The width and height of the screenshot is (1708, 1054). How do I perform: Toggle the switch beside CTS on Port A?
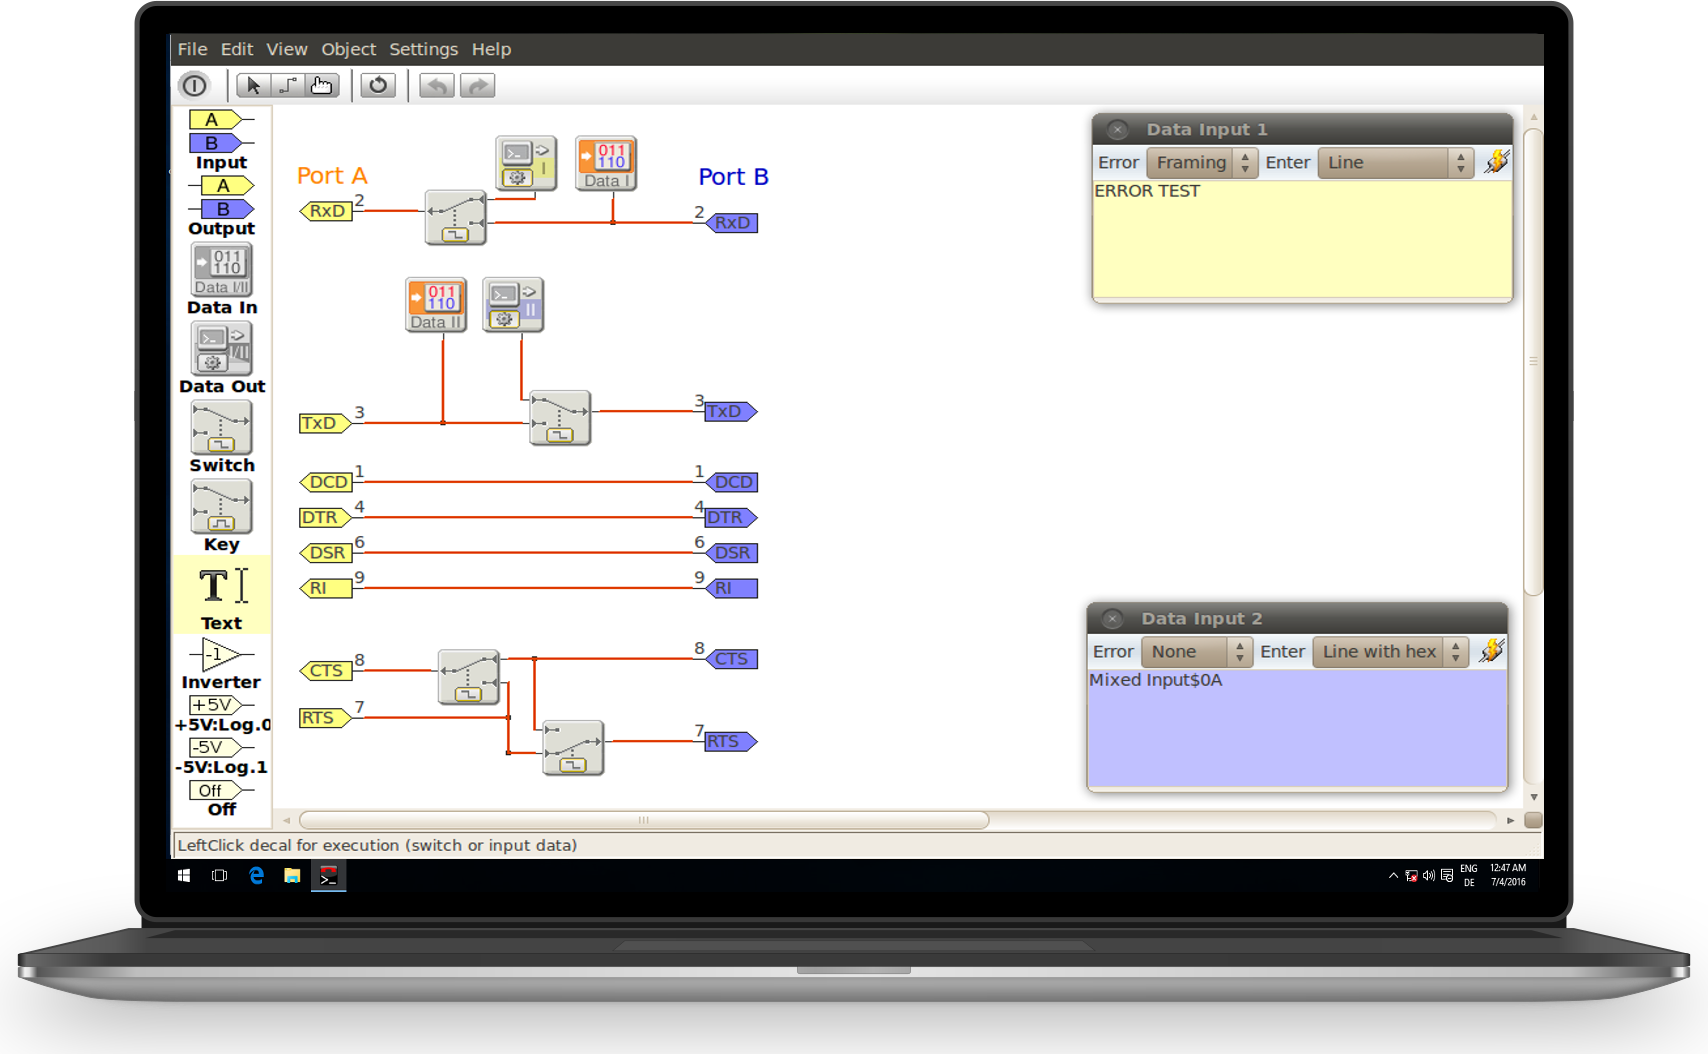[x=469, y=677]
